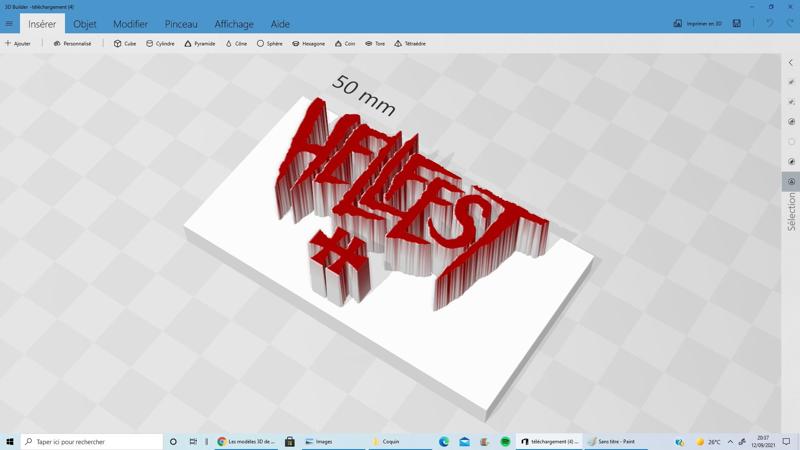The image size is (800, 450).
Task: Choose the Personnalisé shape option
Action: [72, 44]
